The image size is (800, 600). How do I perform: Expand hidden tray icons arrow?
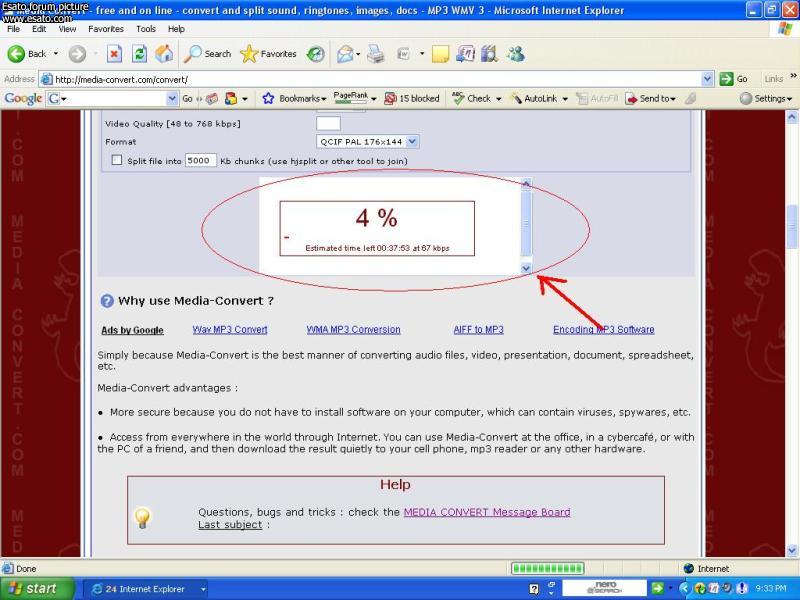pyautogui.click(x=684, y=588)
